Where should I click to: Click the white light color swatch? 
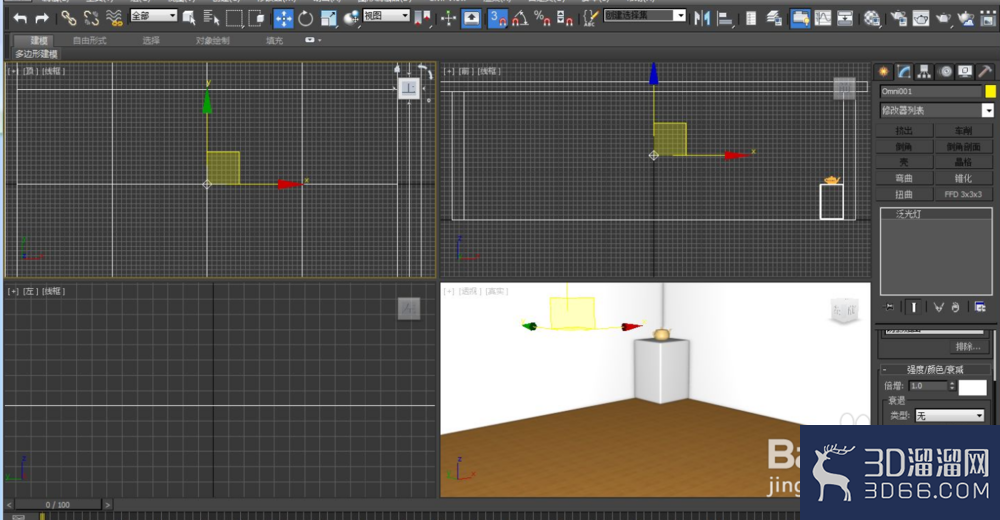point(972,387)
